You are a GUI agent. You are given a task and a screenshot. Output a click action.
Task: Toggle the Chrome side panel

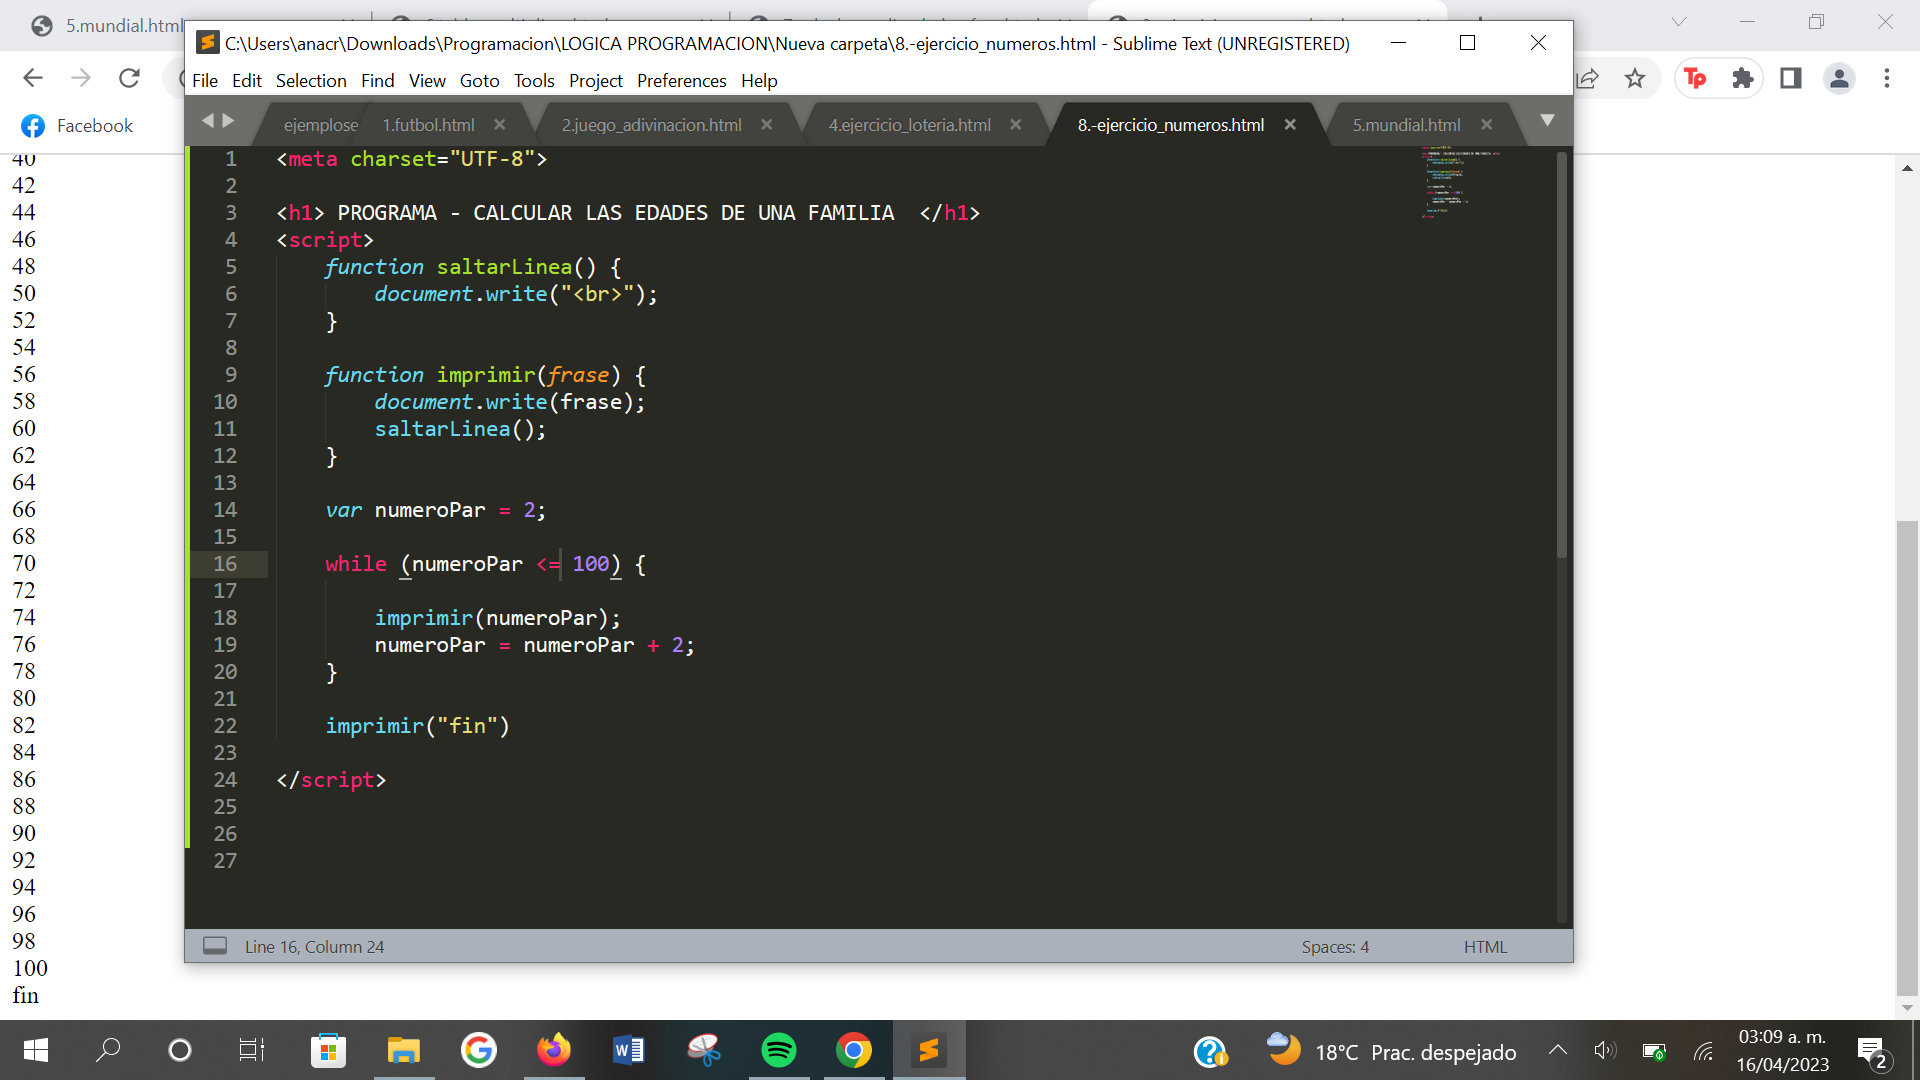coord(1791,78)
